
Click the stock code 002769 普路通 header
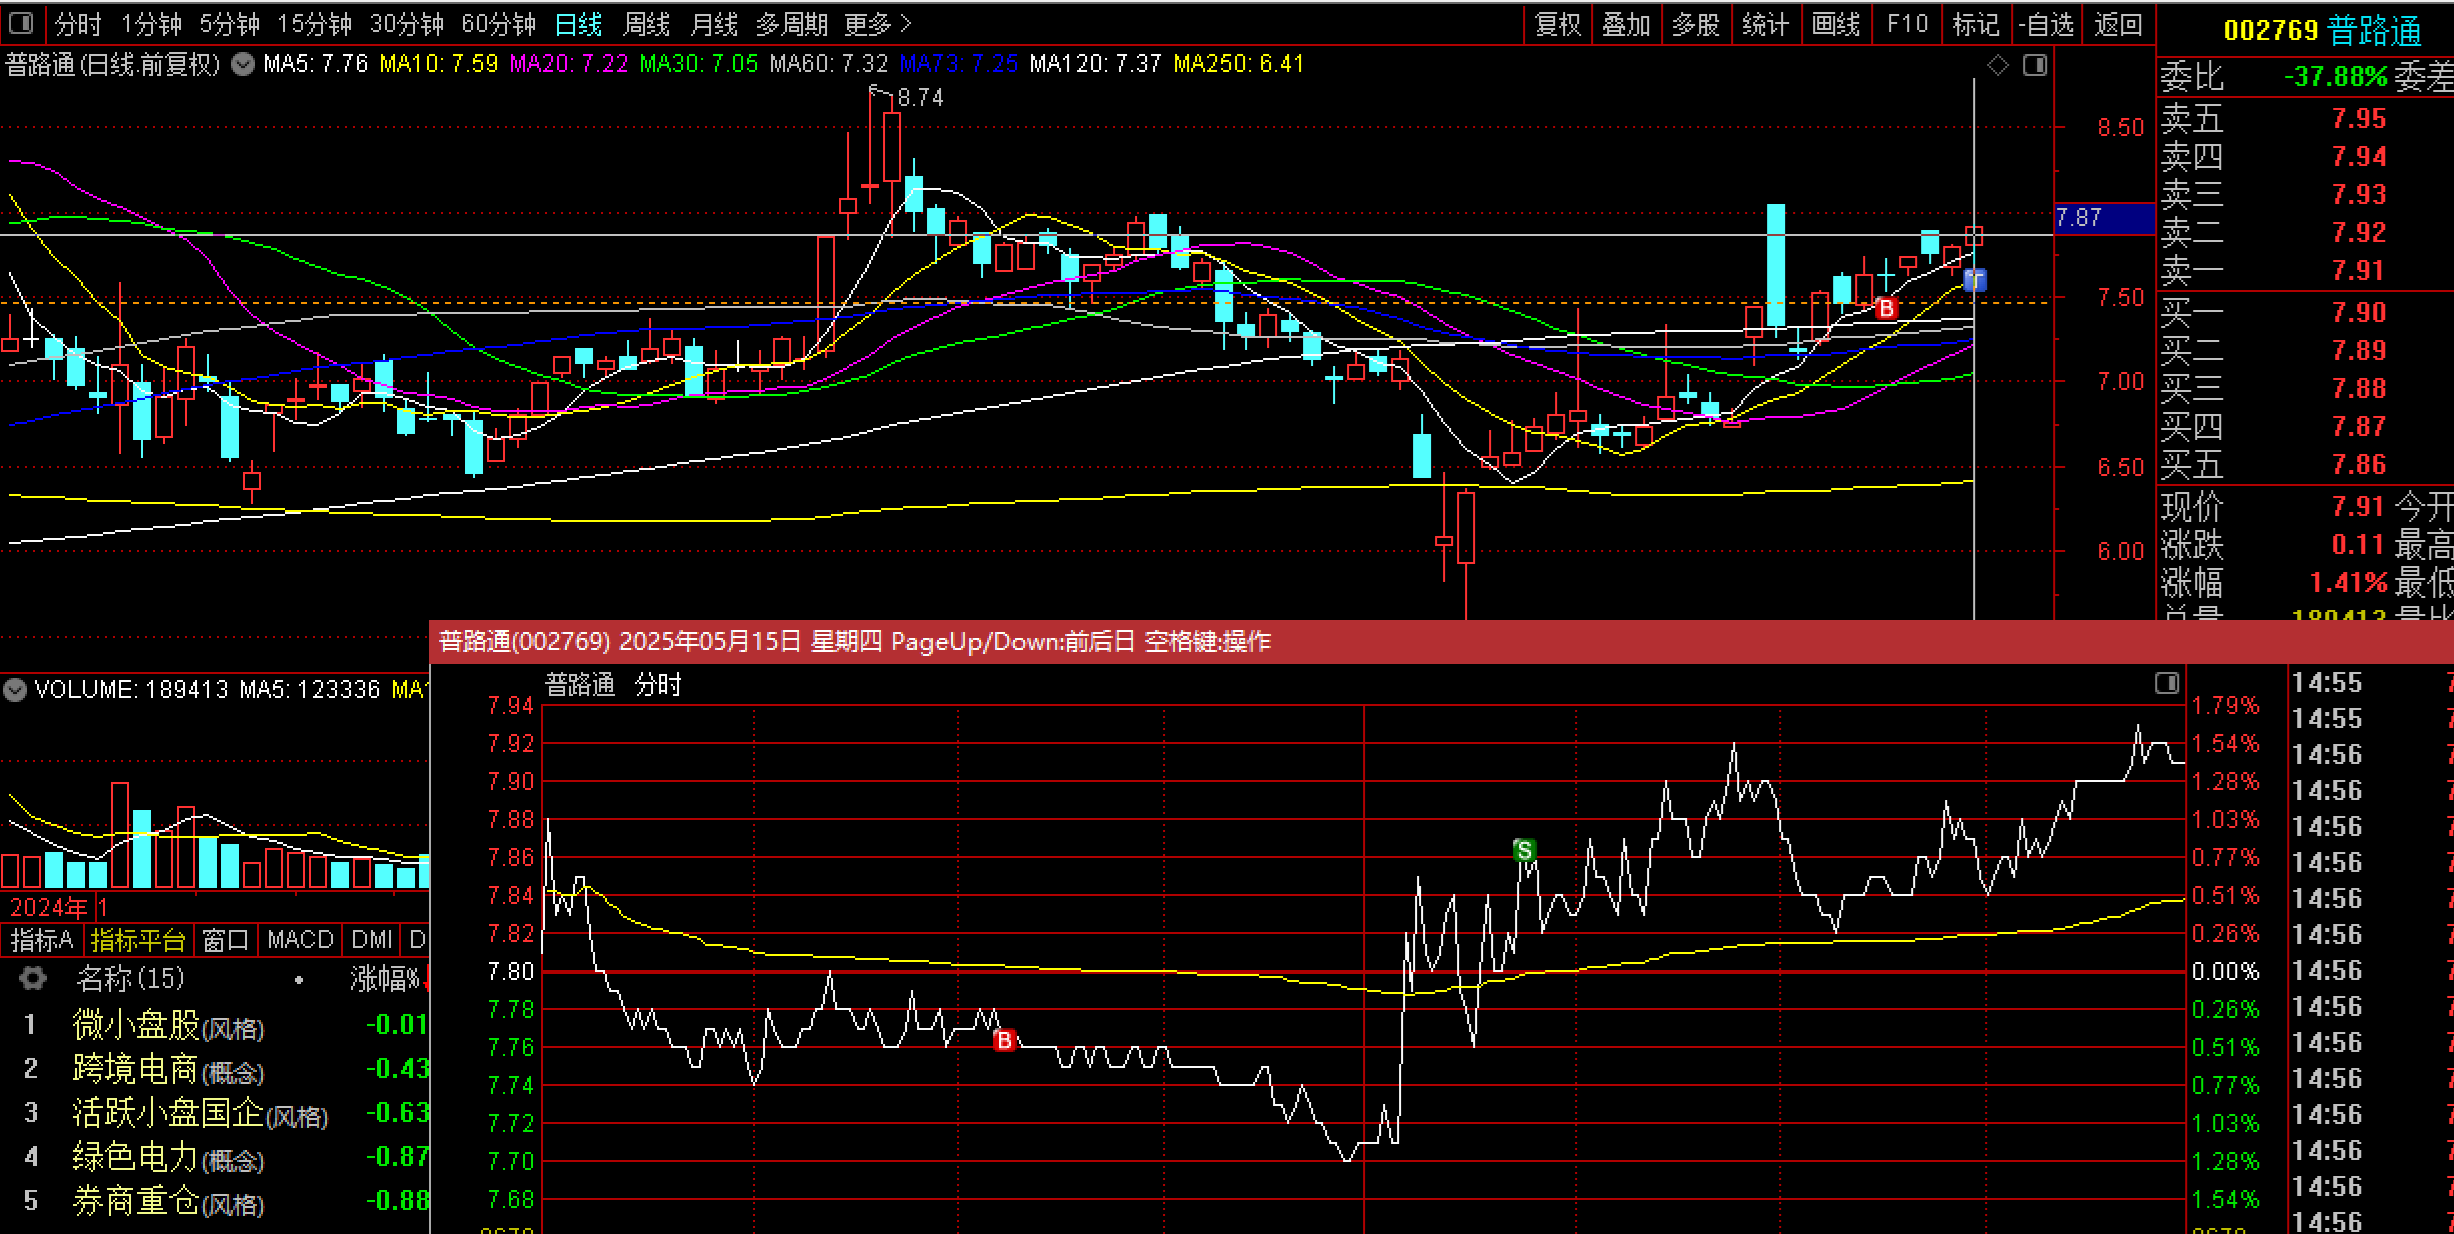[x=2322, y=30]
